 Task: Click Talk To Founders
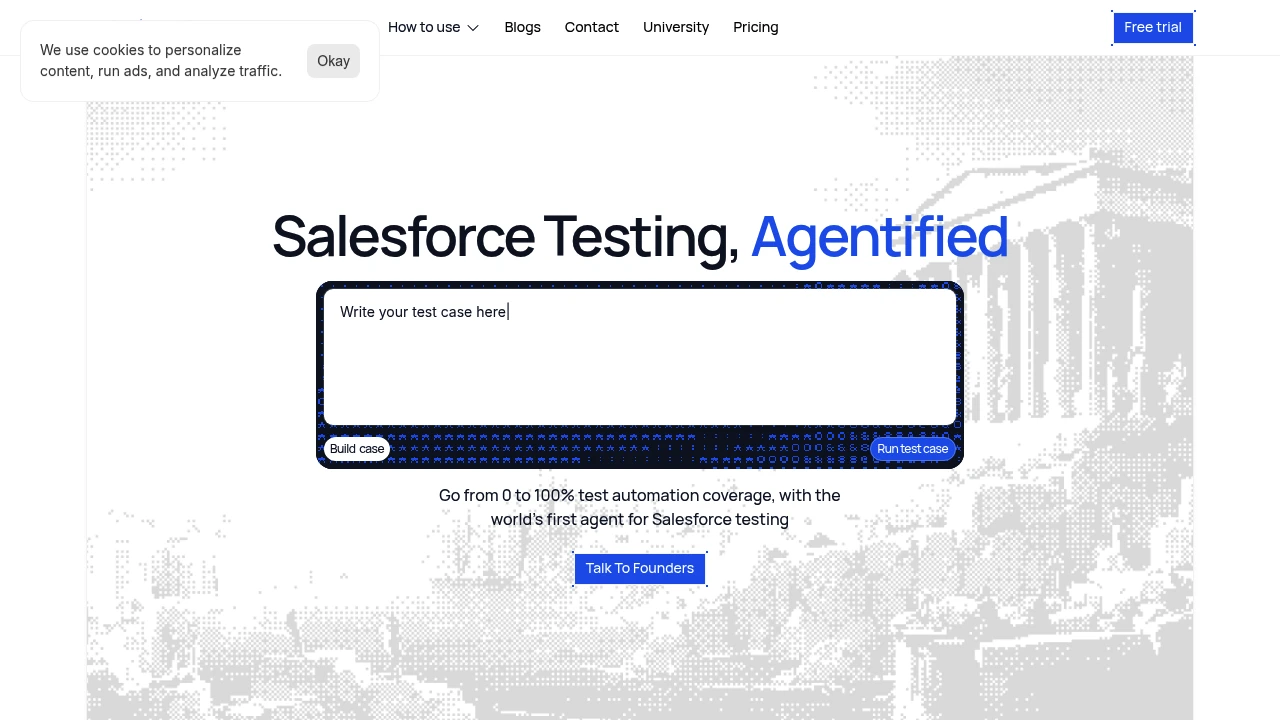click(640, 569)
